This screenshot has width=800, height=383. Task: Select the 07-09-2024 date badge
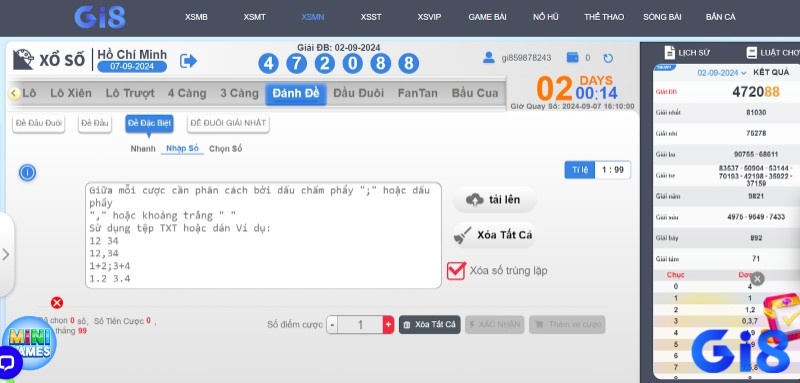pyautogui.click(x=132, y=66)
